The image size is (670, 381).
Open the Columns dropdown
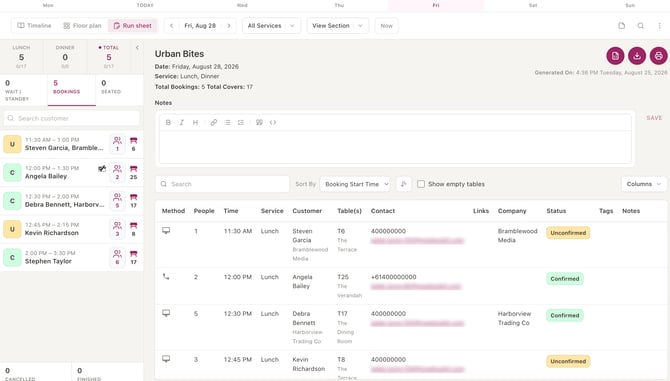pos(644,184)
